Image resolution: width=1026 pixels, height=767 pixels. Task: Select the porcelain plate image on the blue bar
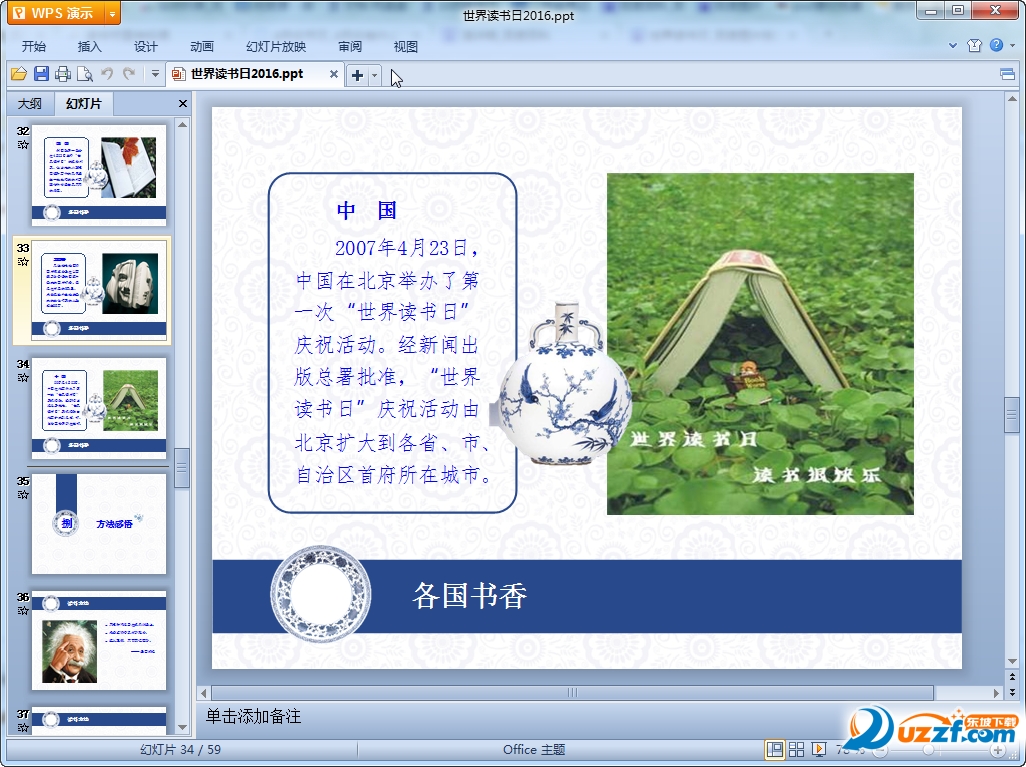click(x=321, y=594)
